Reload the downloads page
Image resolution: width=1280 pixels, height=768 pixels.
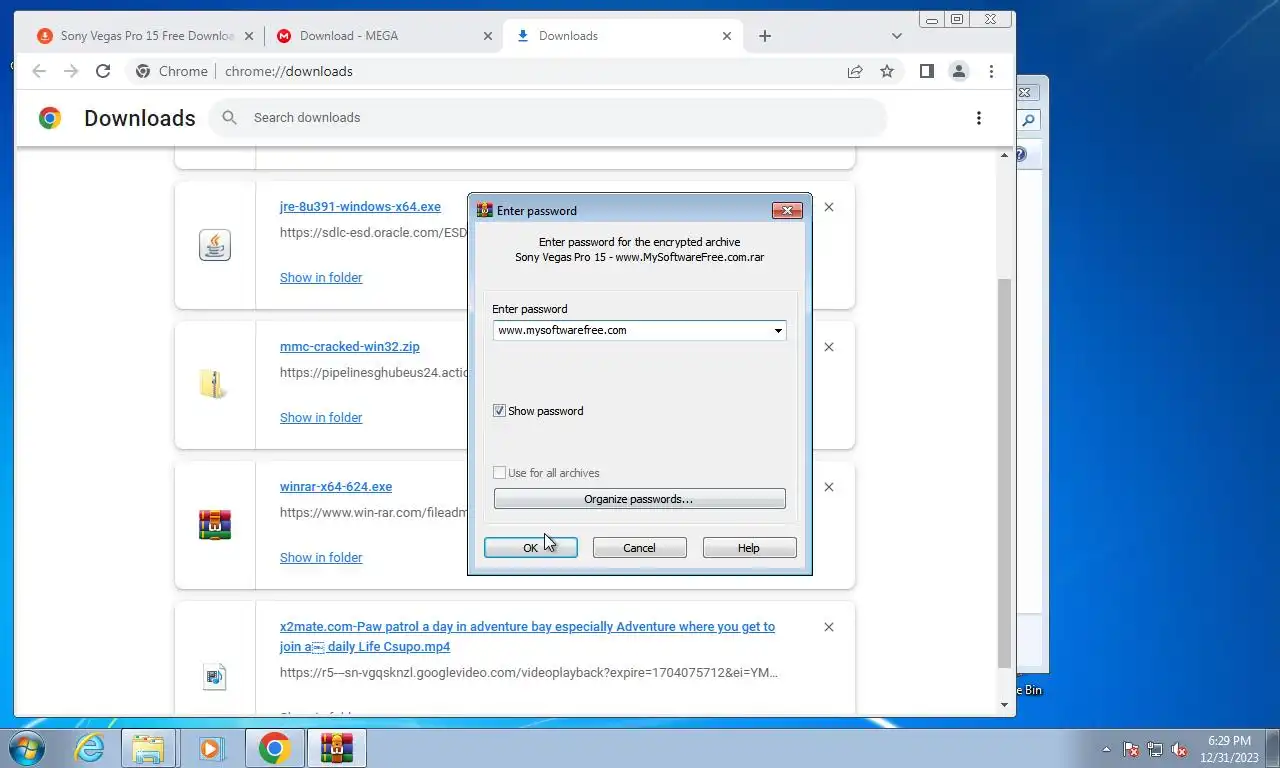pos(103,71)
